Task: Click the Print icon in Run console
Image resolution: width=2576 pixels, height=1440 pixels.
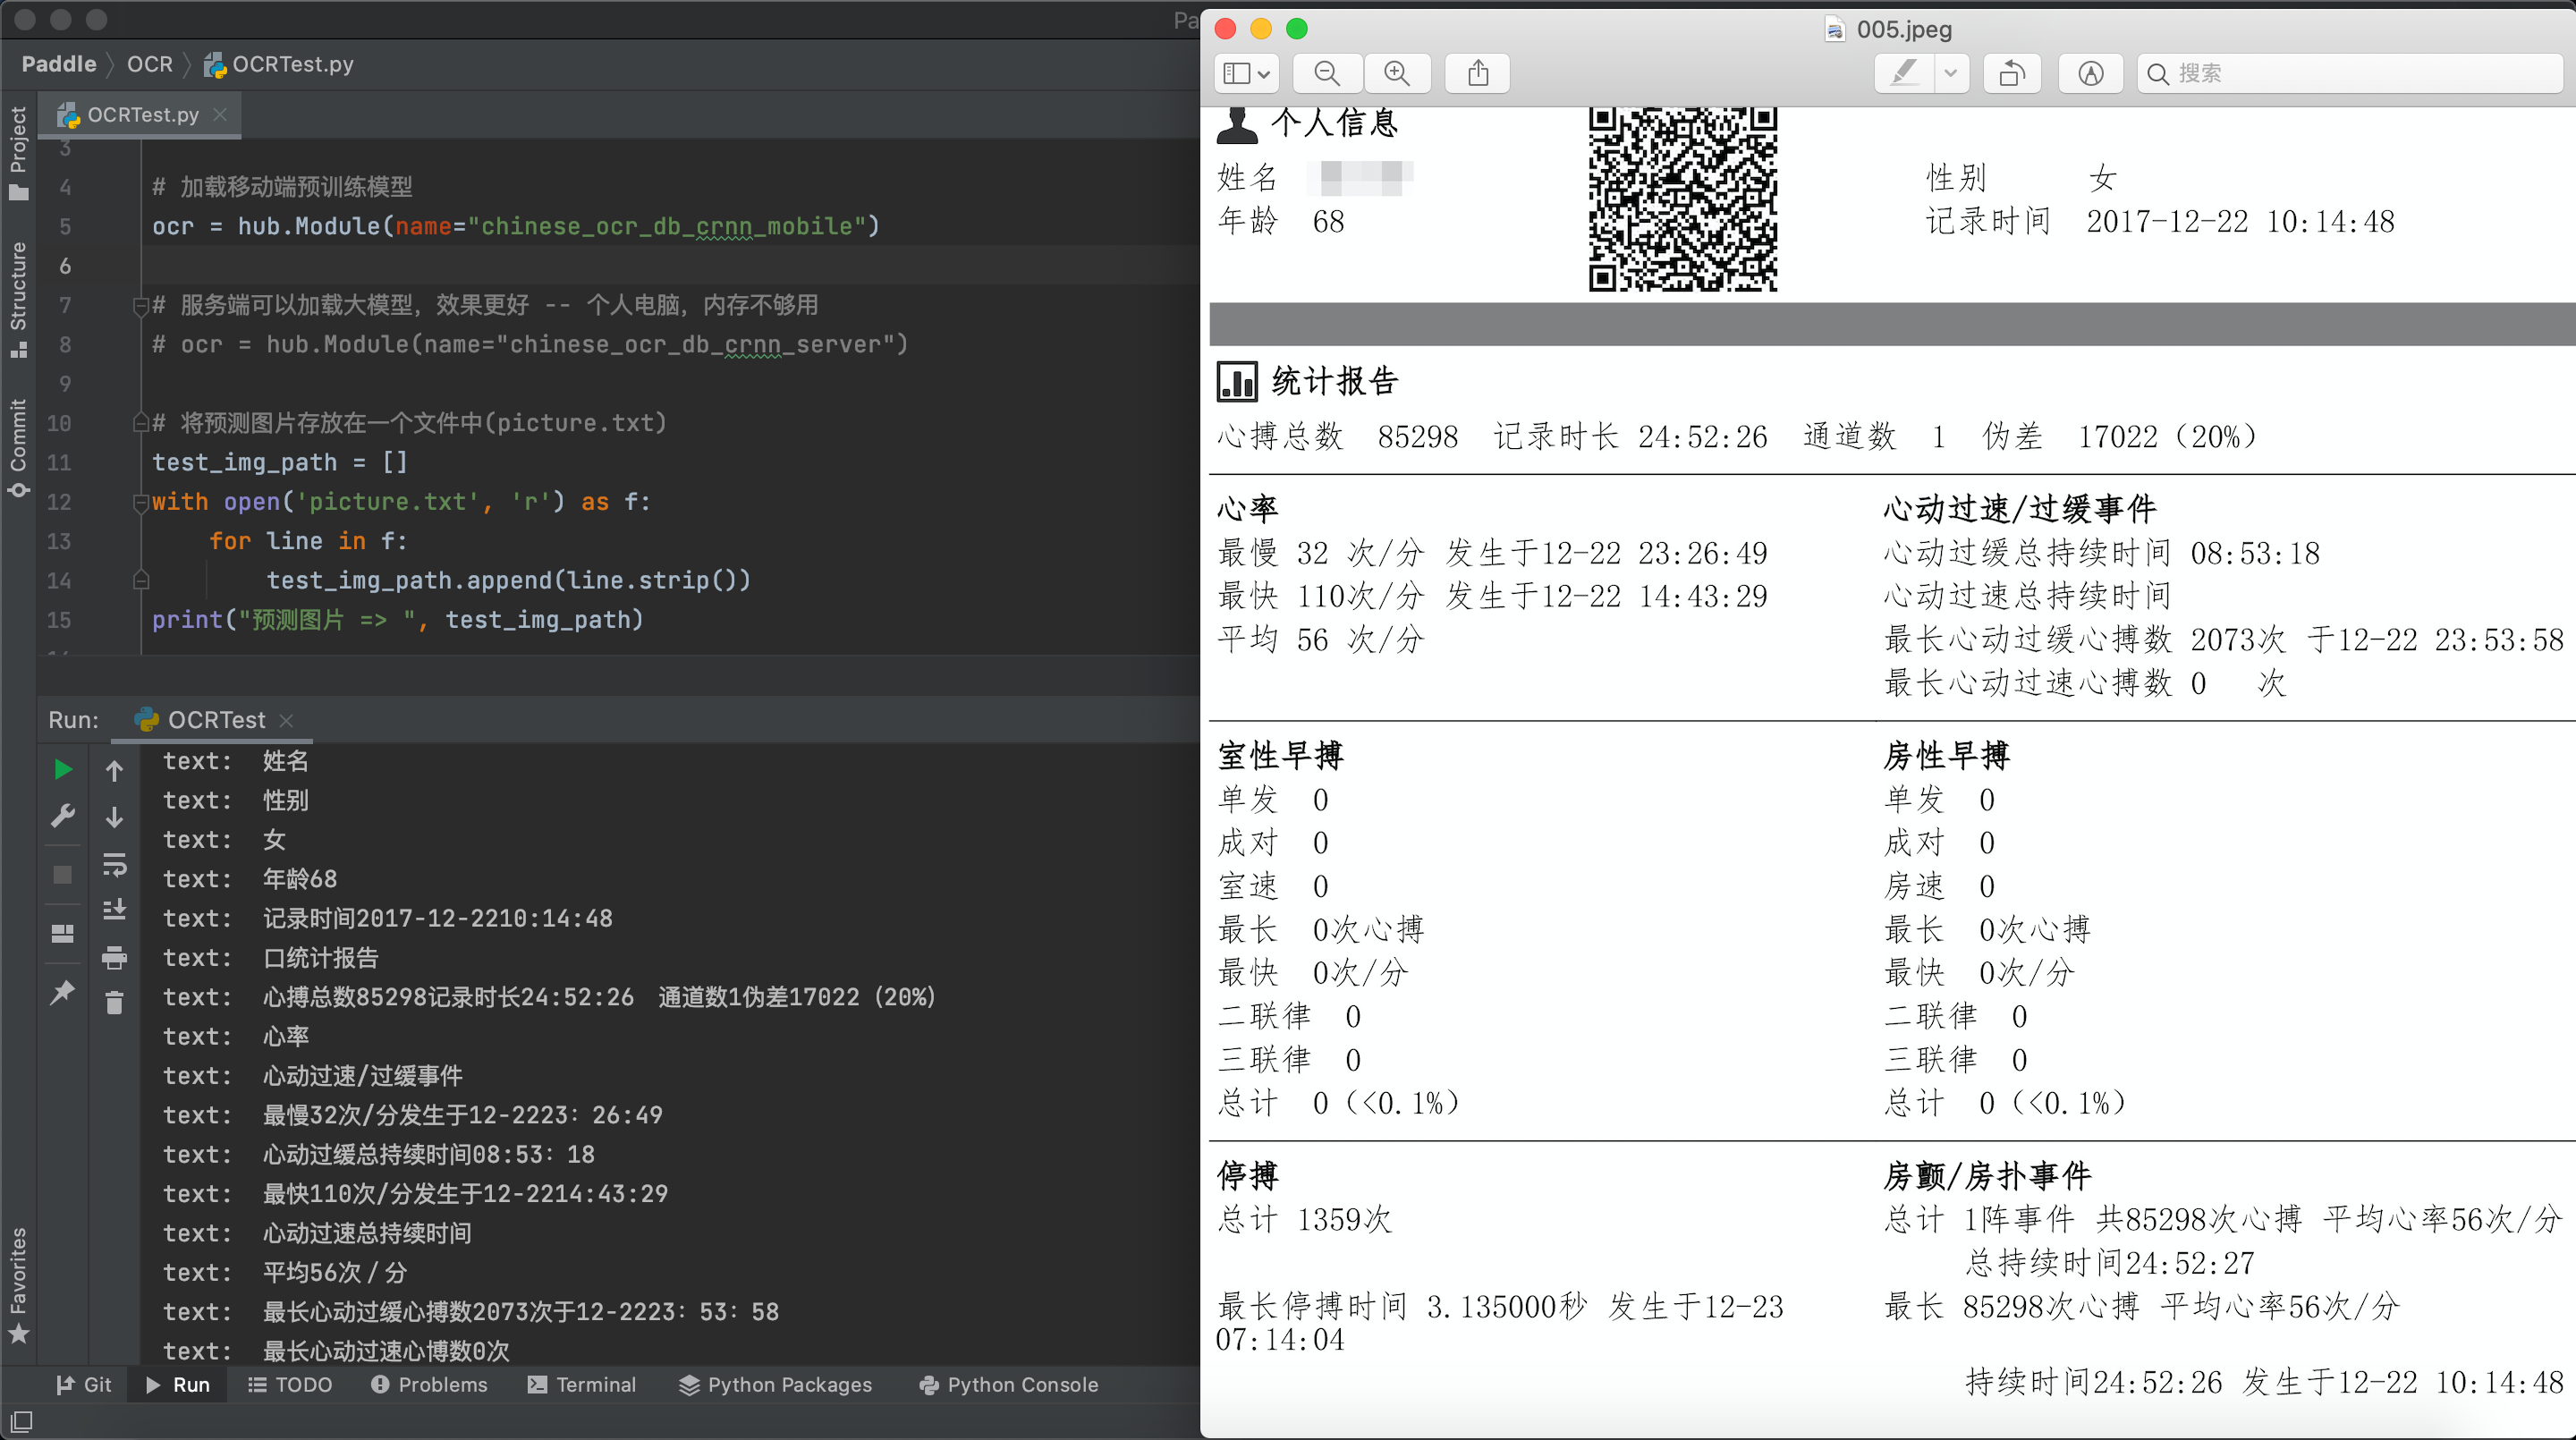Action: pos(114,958)
